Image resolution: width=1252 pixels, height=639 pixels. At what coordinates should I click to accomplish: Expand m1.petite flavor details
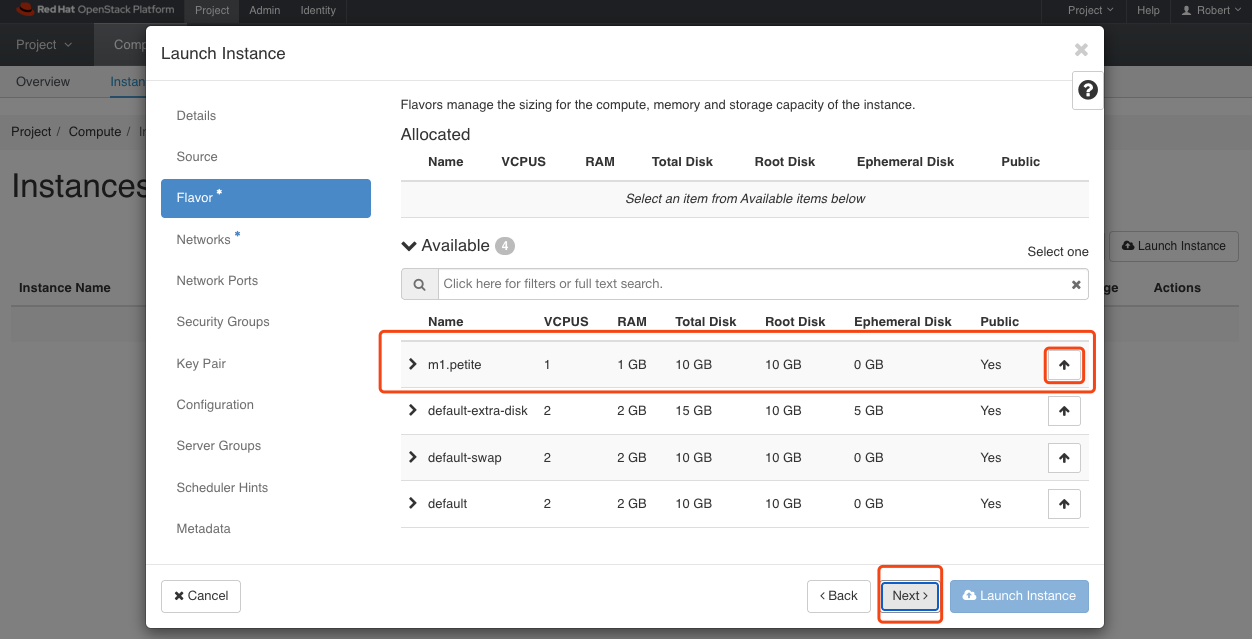coord(413,364)
